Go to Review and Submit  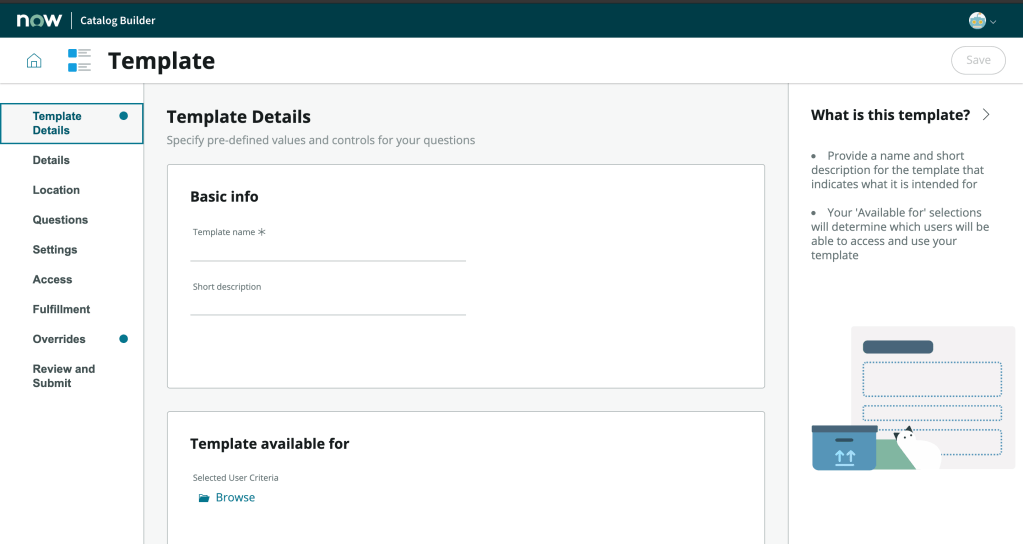tap(63, 376)
